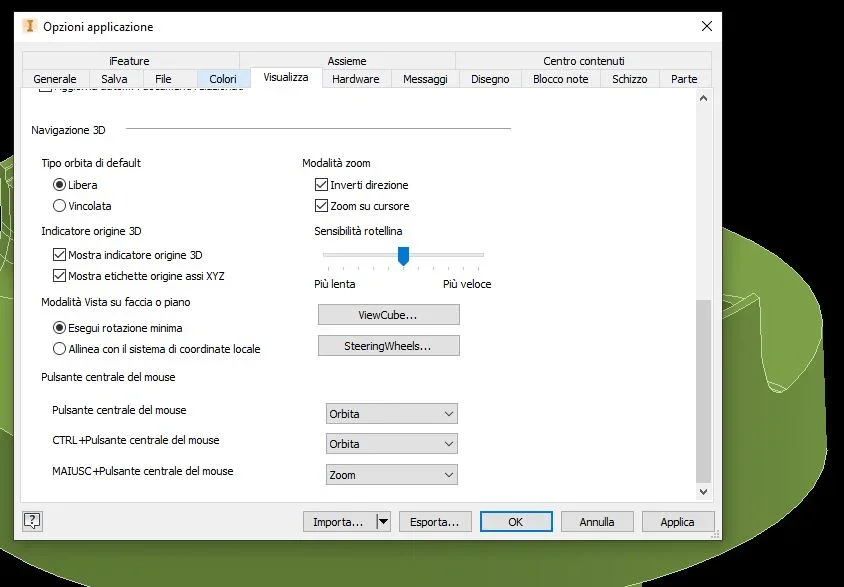Screen dimensions: 844x587
Task: Open the Schizzo tab
Action: click(x=629, y=79)
